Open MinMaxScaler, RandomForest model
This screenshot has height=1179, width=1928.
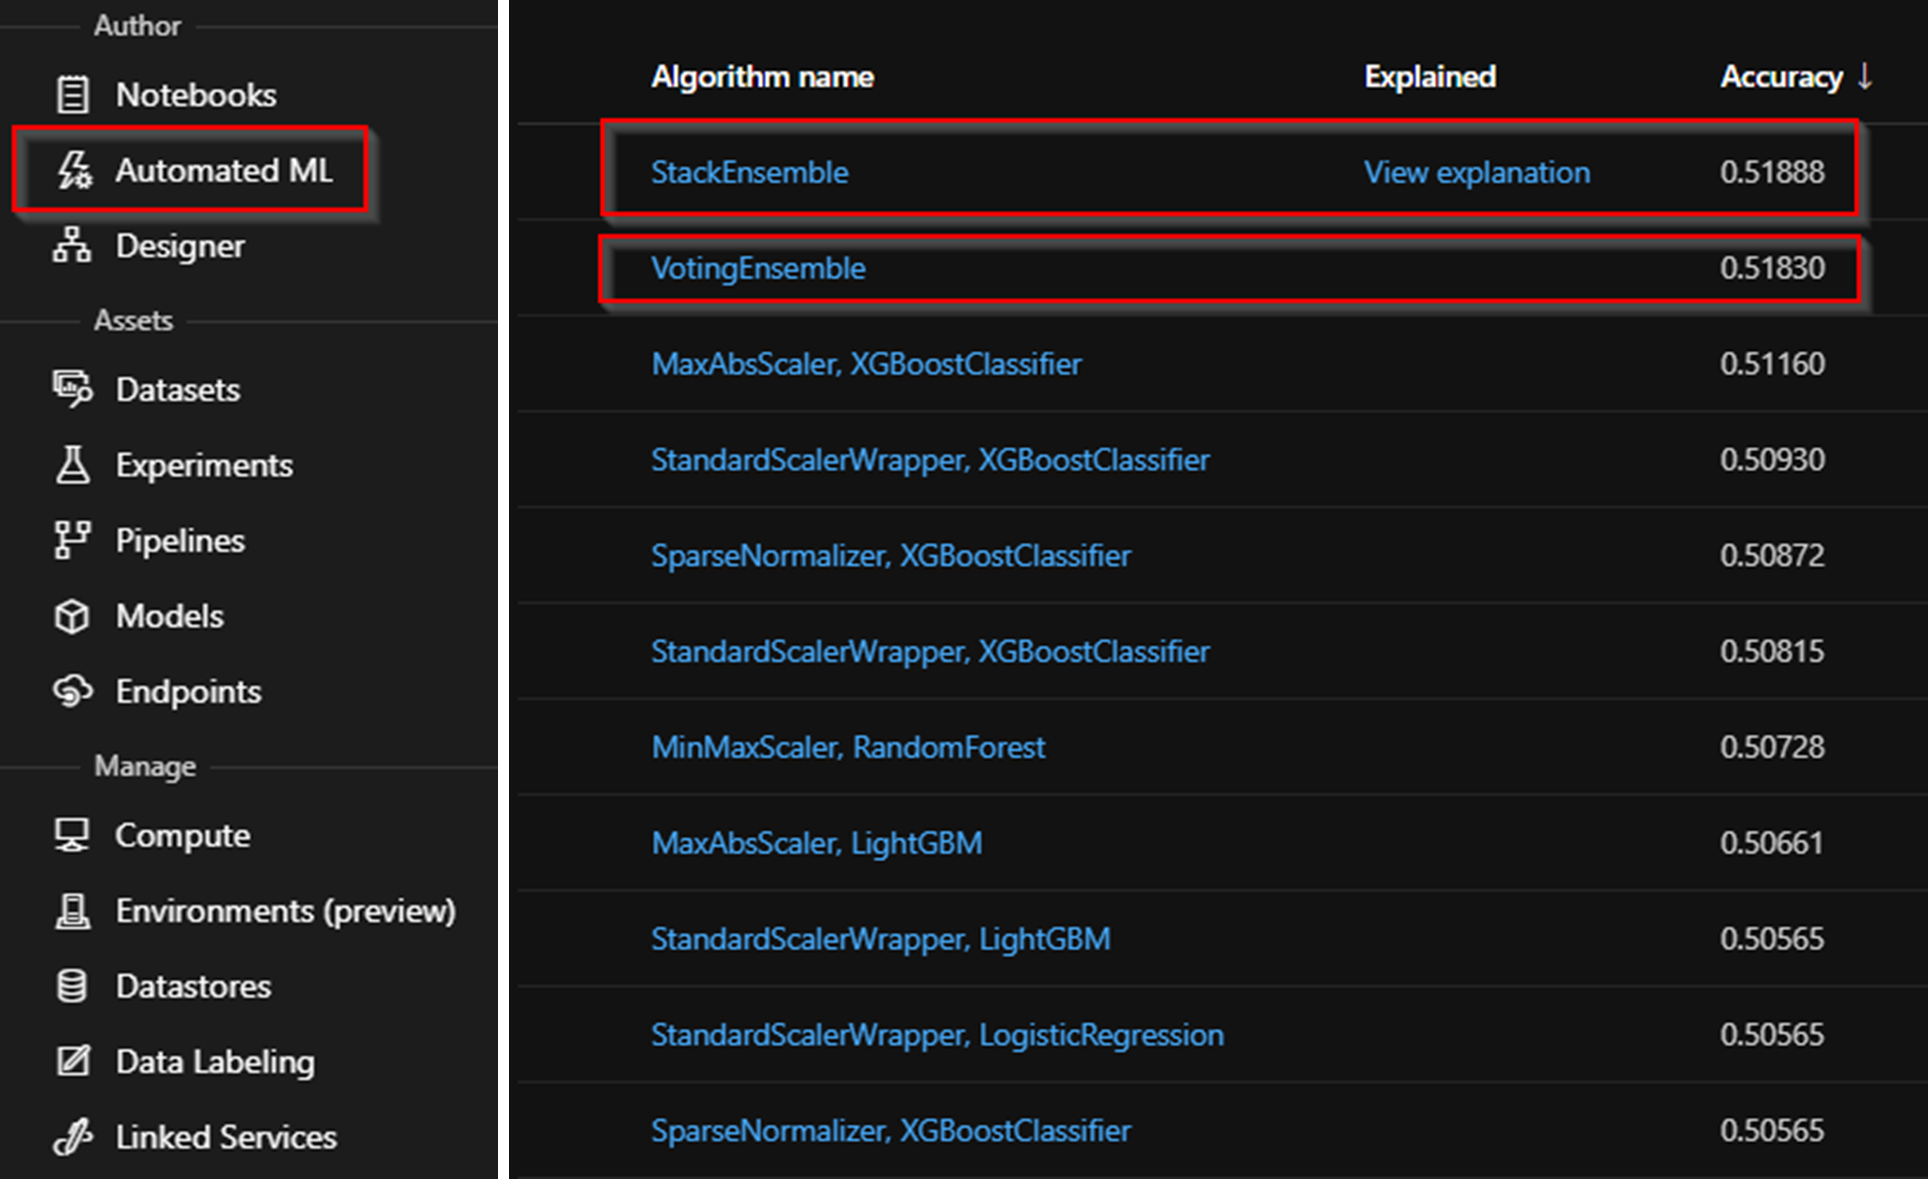click(848, 747)
